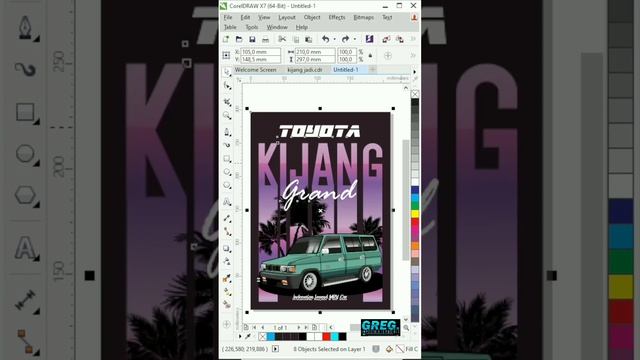Screen dimensions: 640x360
Task: Redo the last action
Action: [x=345, y=39]
